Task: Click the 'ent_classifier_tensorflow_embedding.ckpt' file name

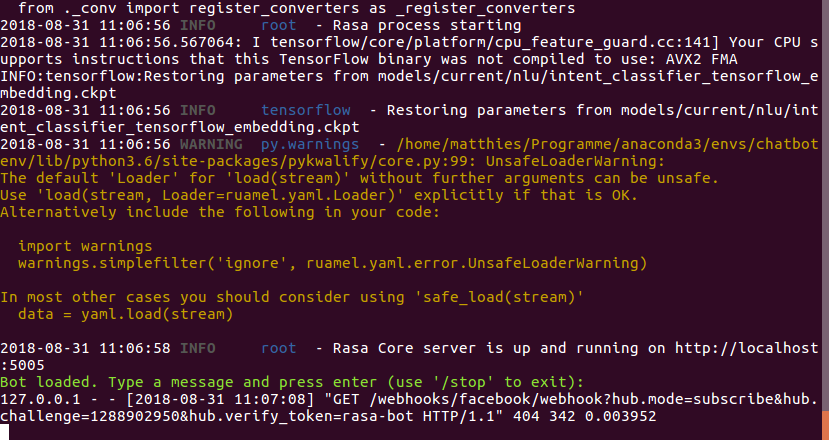Action: tap(180, 127)
